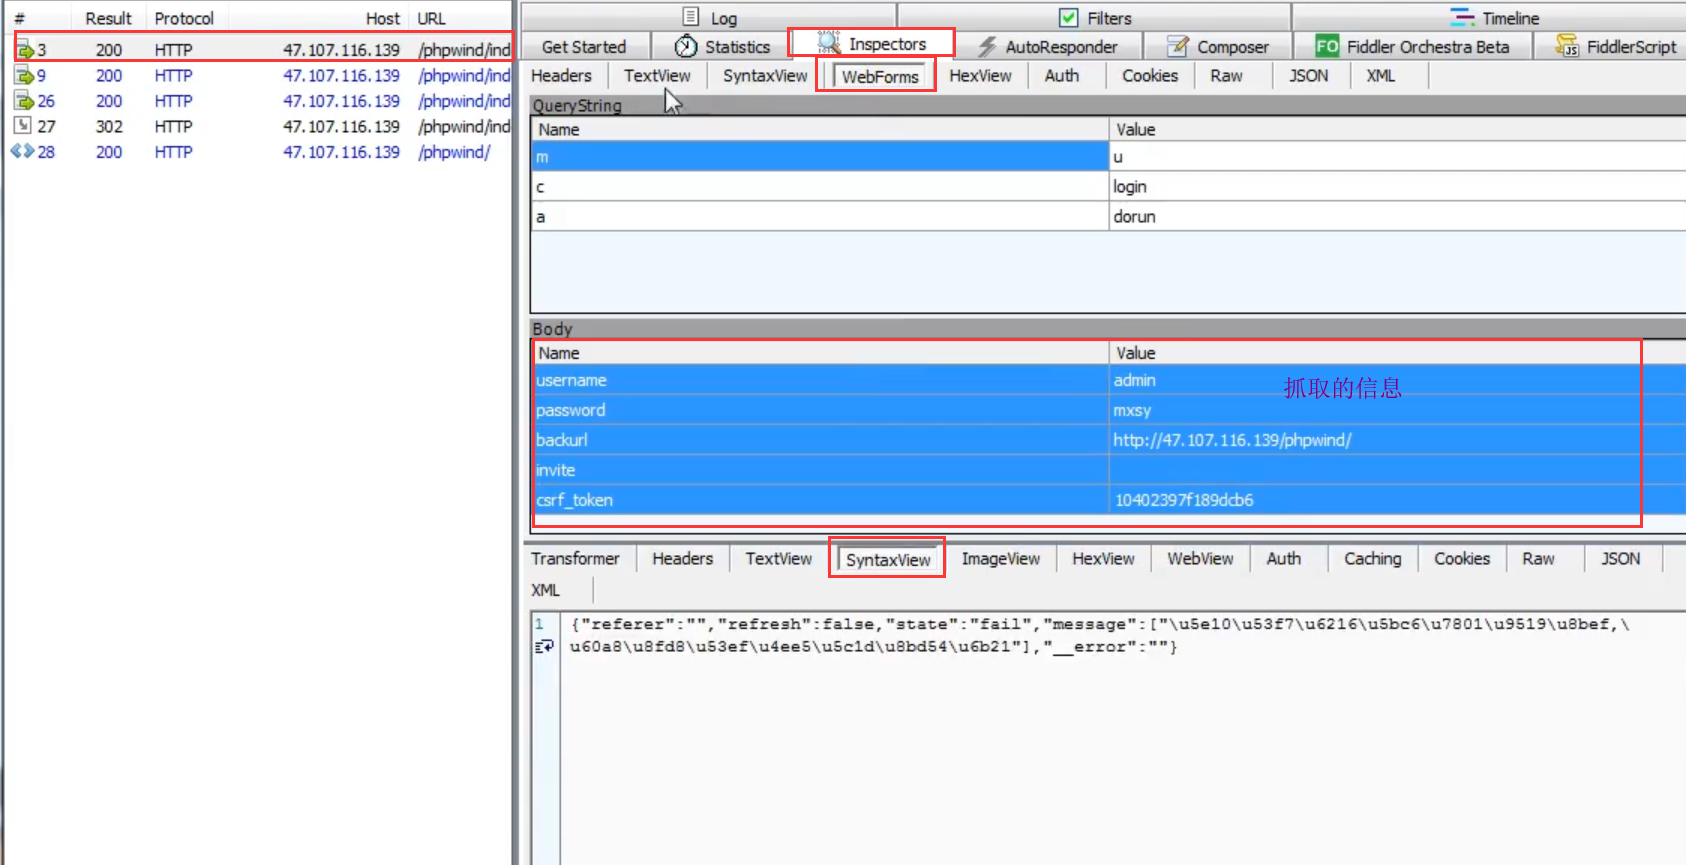Image resolution: width=1686 pixels, height=865 pixels.
Task: Click the session 9 icon
Action: [x=23, y=75]
